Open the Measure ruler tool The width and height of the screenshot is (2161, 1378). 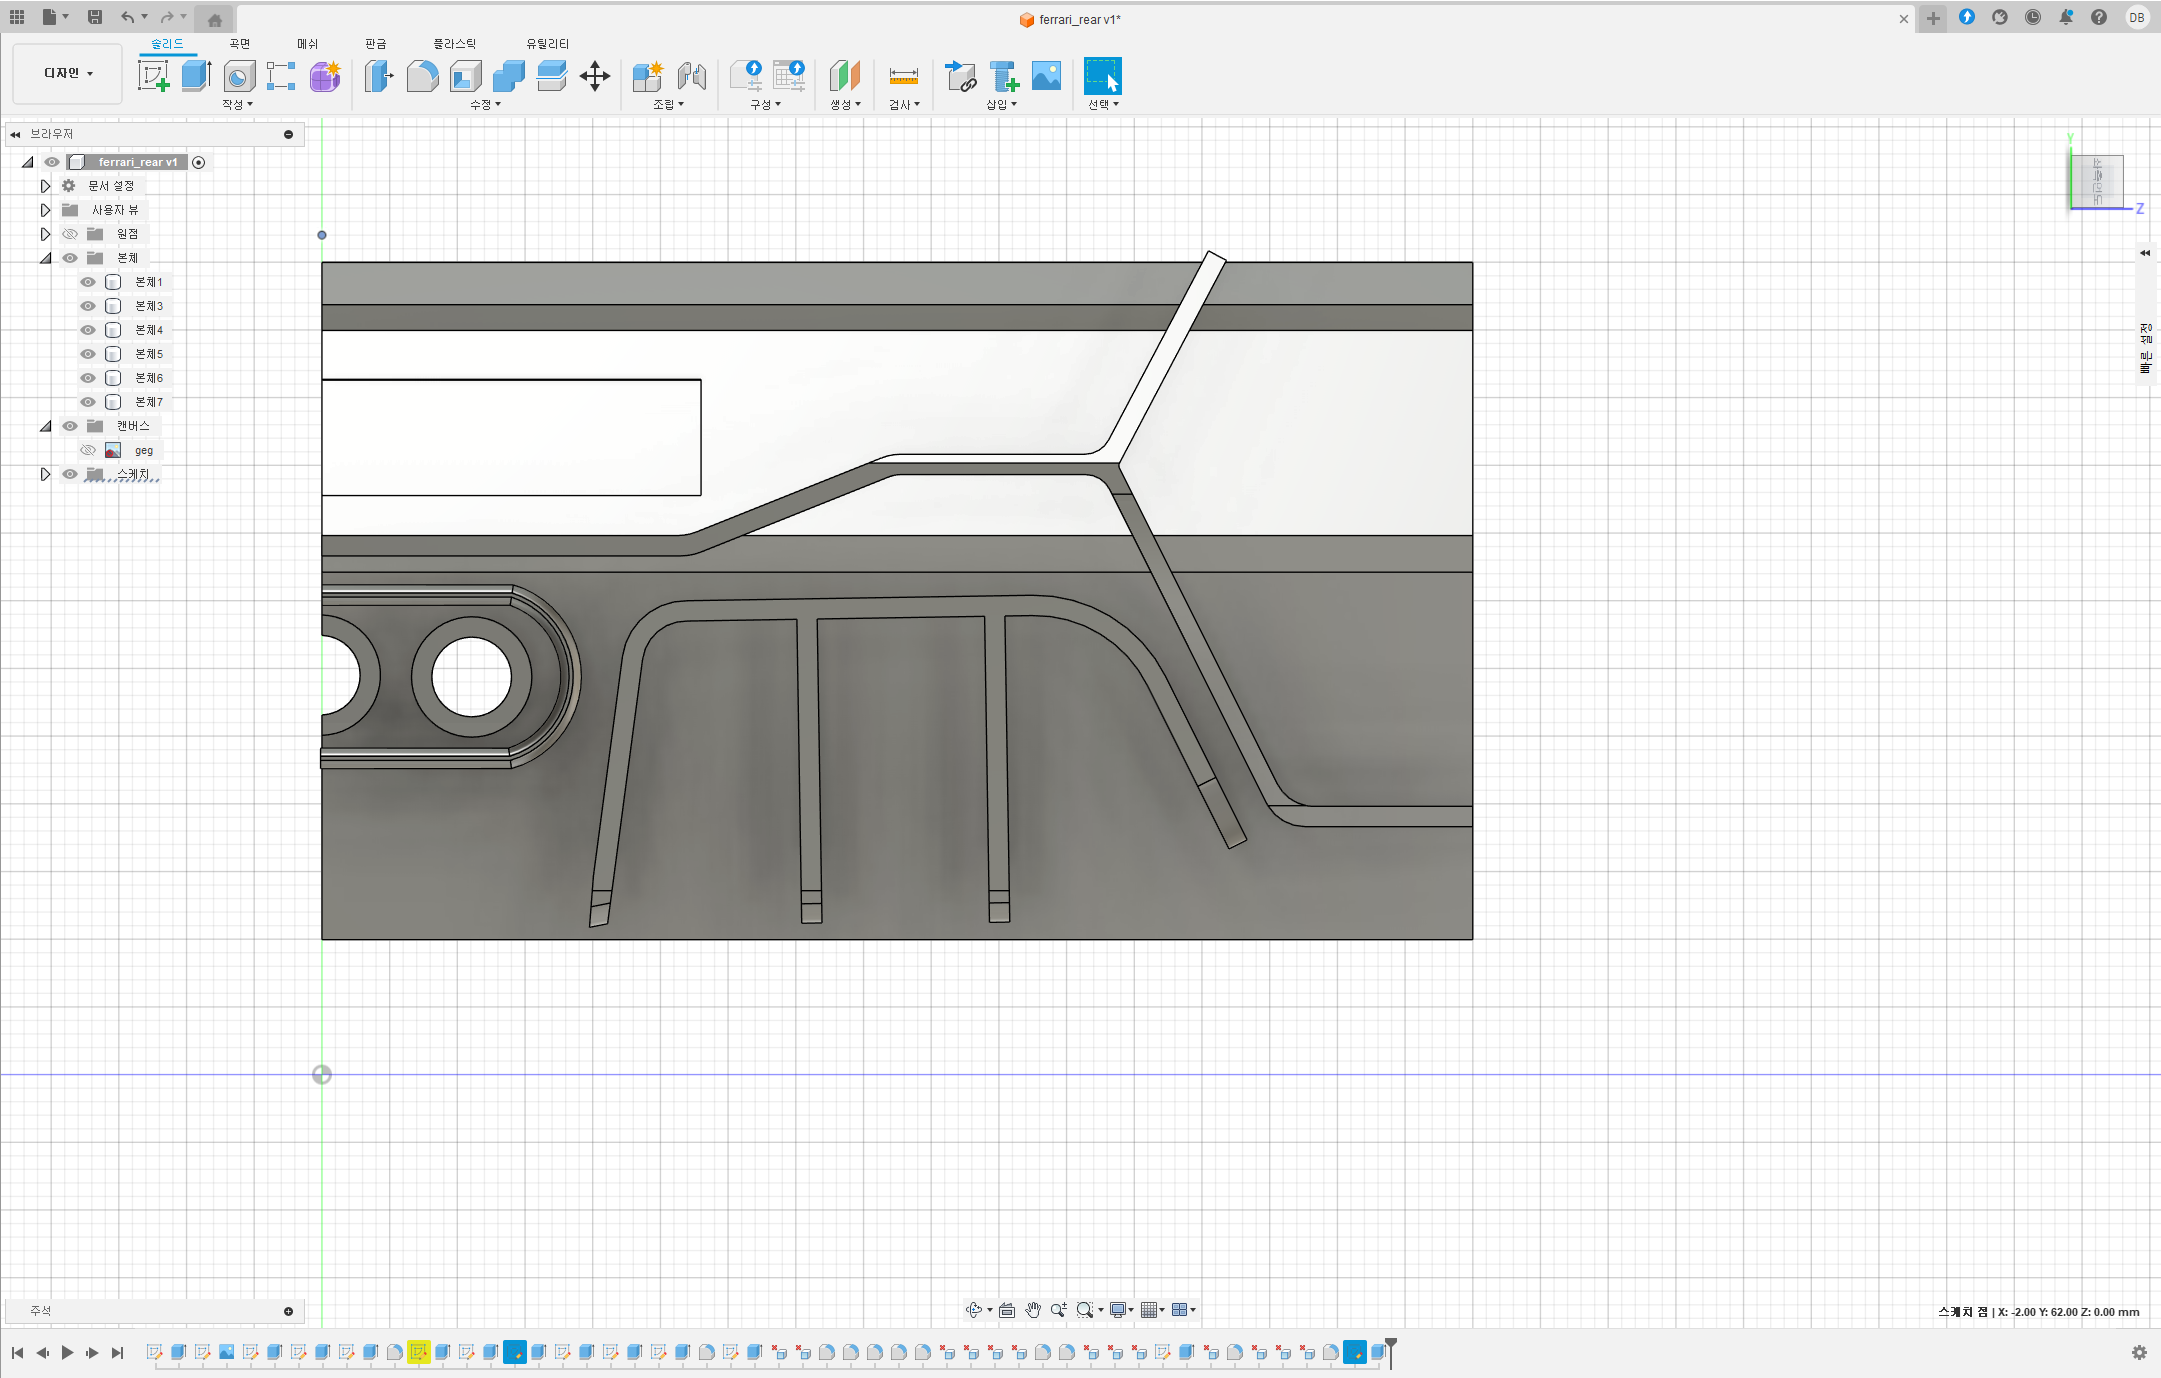pyautogui.click(x=903, y=76)
